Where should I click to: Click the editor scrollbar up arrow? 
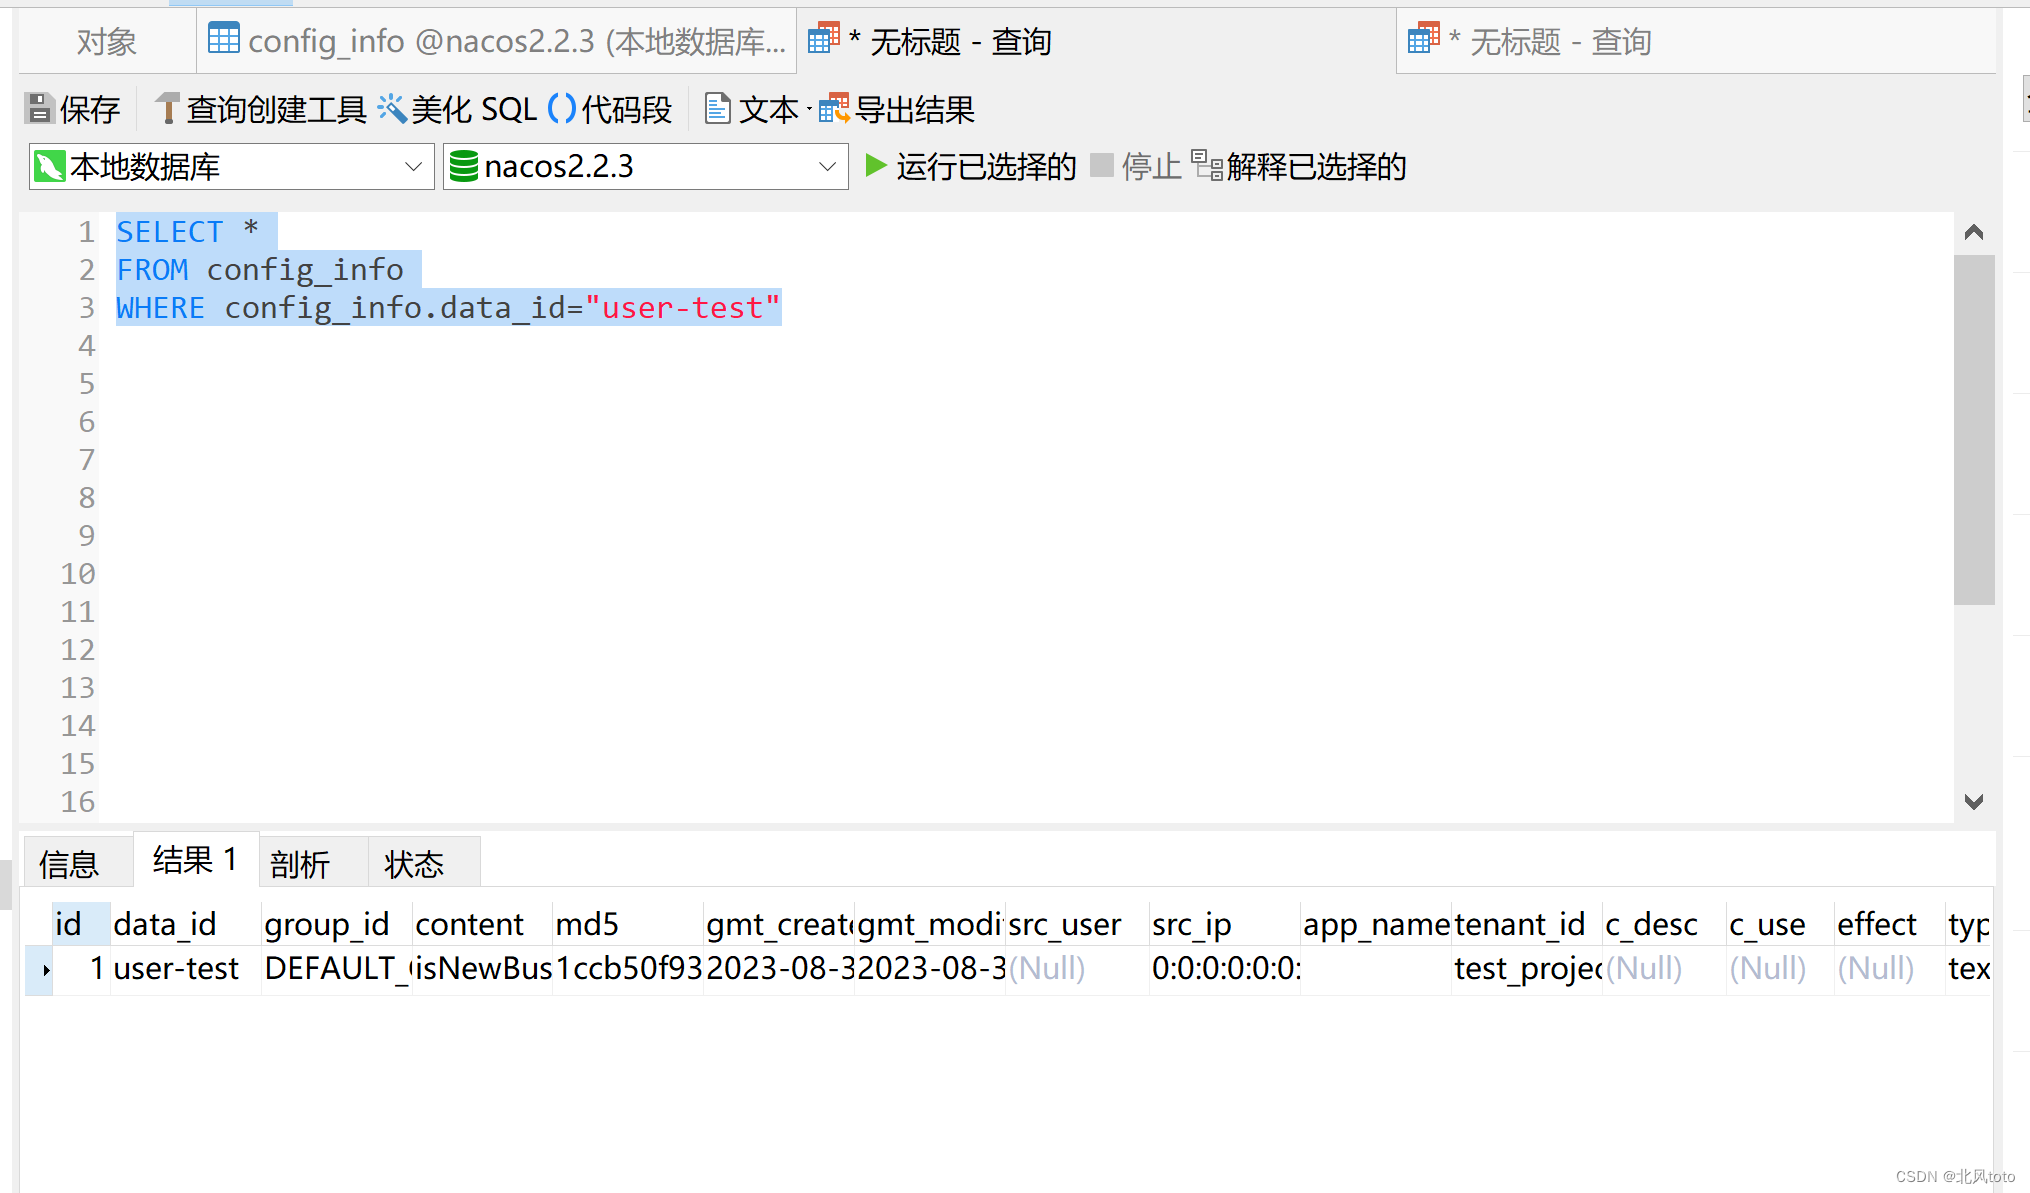click(1974, 233)
